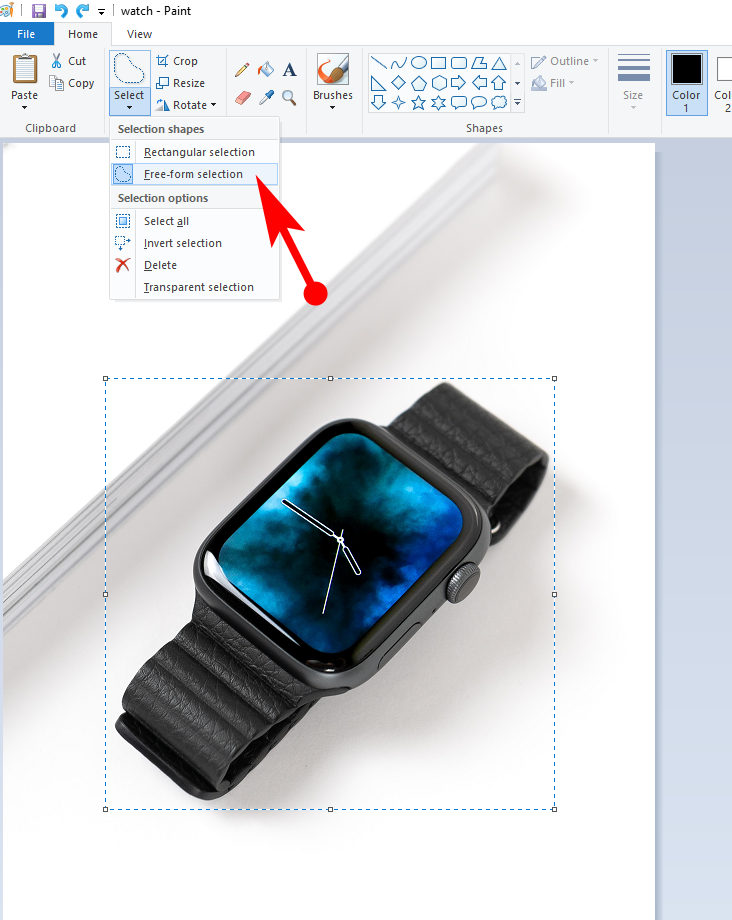The image size is (732, 920).
Task: Switch to the View tab
Action: point(139,34)
